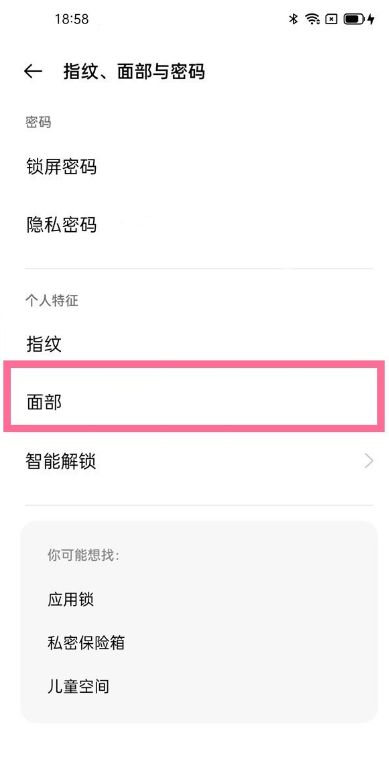Tap the Bluetooth status icon
The width and height of the screenshot is (389, 760).
tap(293, 19)
